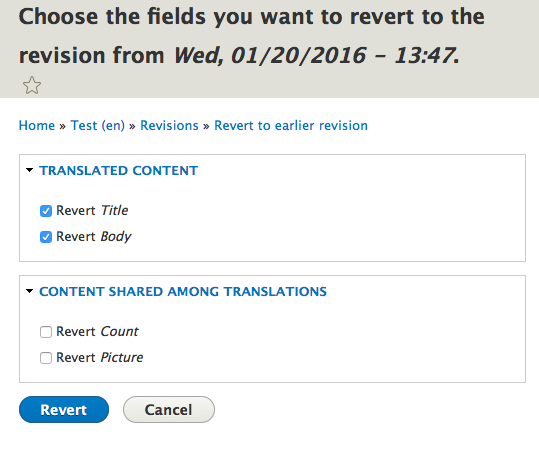Click the blue Revert button
The height and width of the screenshot is (452, 539).
[x=64, y=409]
